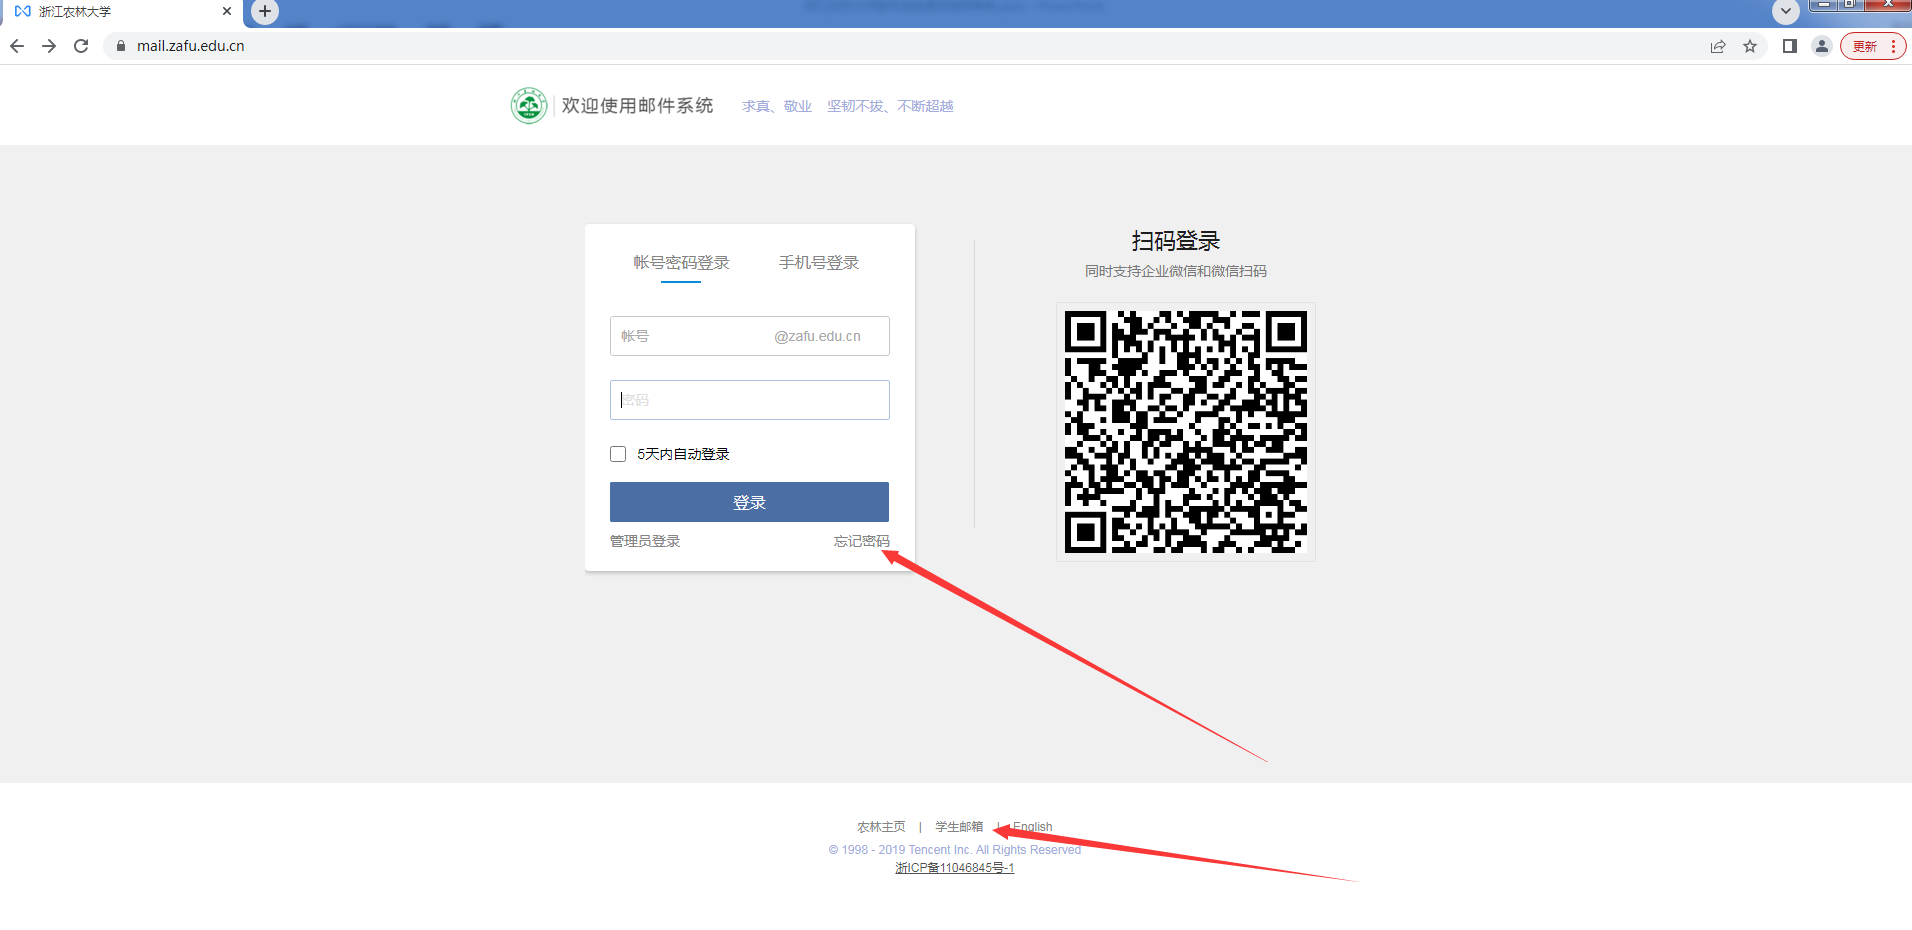1912x930 pixels.
Task: Click the 更新 browser update button
Action: tap(1873, 46)
